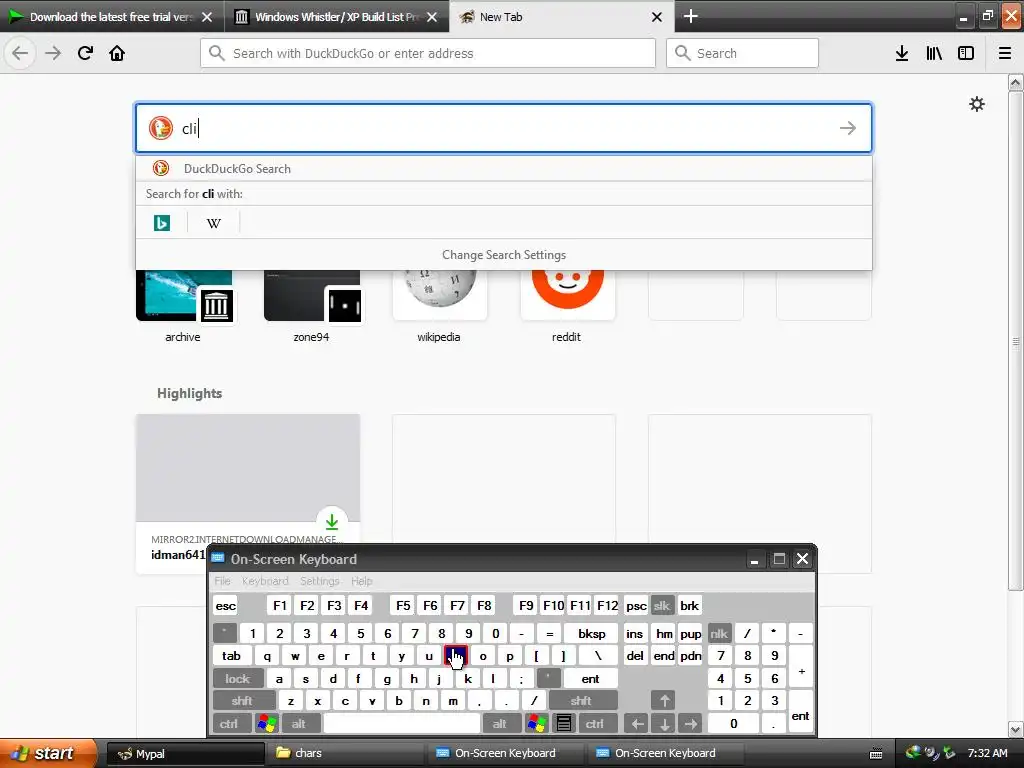Toggle the lock (caps lock) key
Image resolution: width=1024 pixels, height=768 pixels.
click(x=238, y=679)
